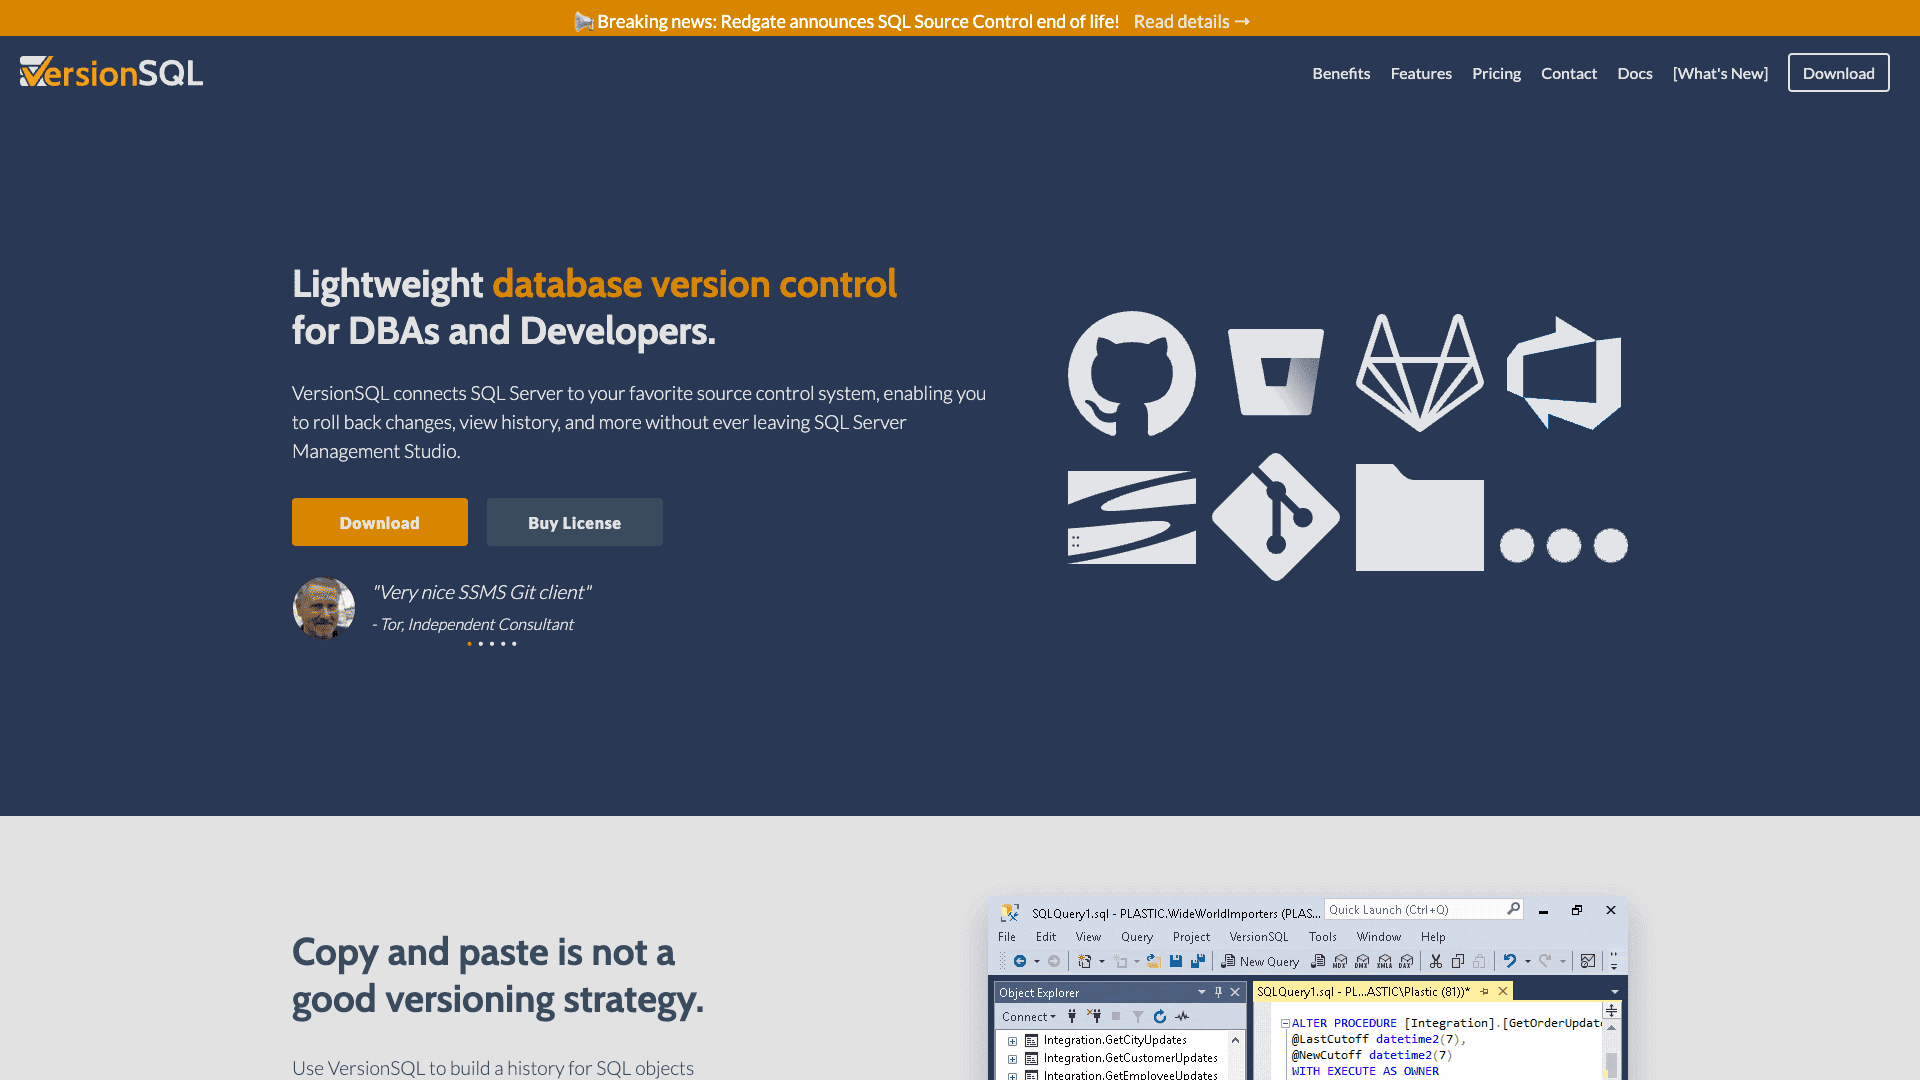The height and width of the screenshot is (1080, 1920).
Task: Open Object Explorer window position dropdown arrow
Action: coord(1202,992)
